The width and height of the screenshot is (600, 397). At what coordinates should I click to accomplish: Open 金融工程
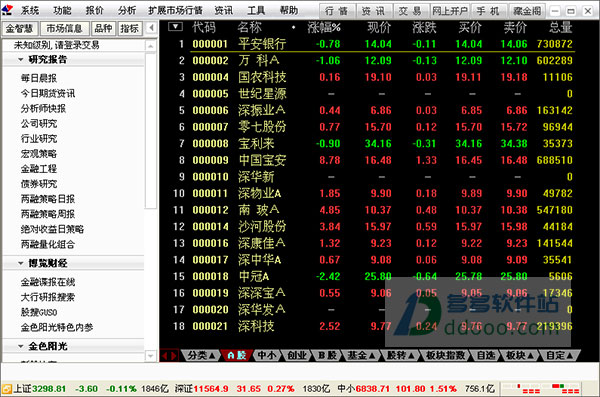click(x=39, y=169)
